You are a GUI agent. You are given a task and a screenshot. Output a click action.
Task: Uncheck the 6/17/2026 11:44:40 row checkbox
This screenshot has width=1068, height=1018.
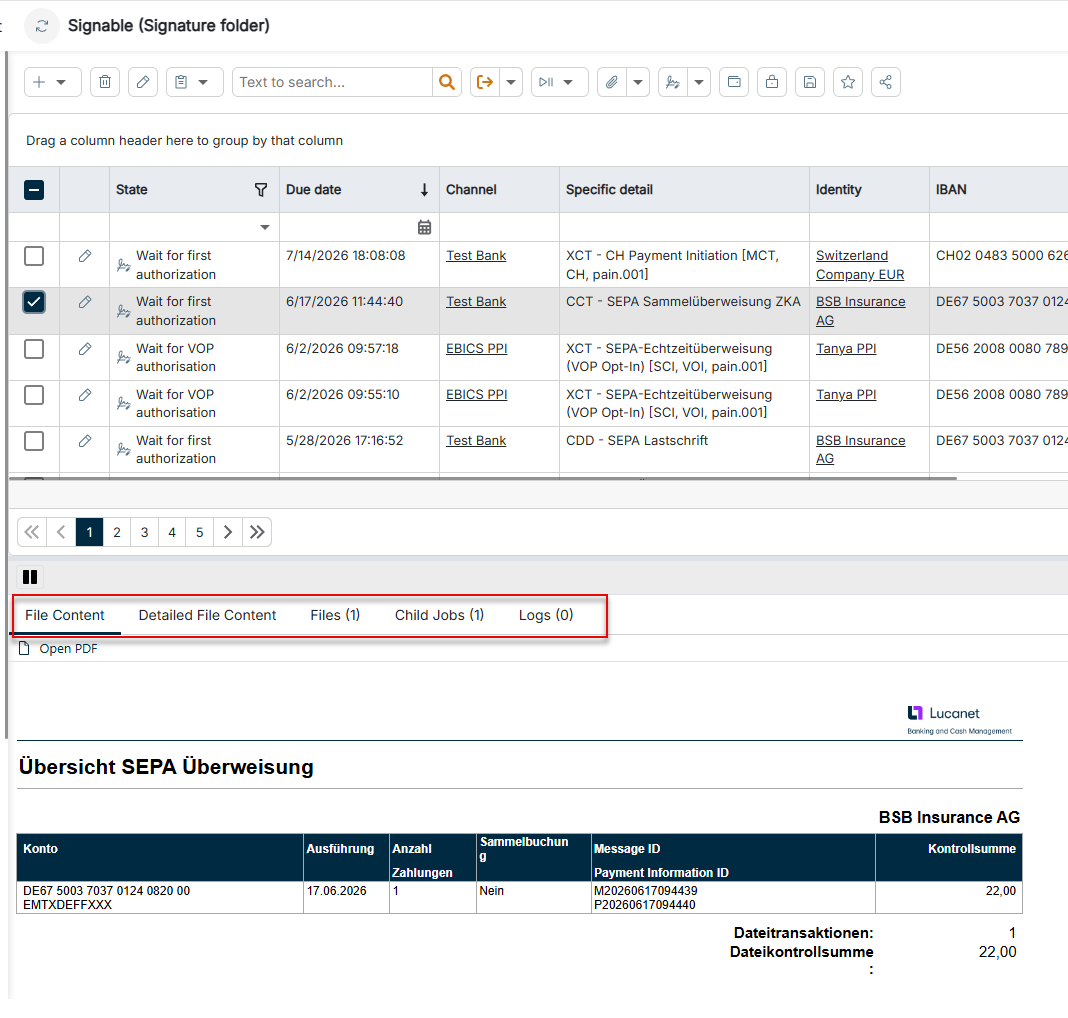tap(34, 302)
